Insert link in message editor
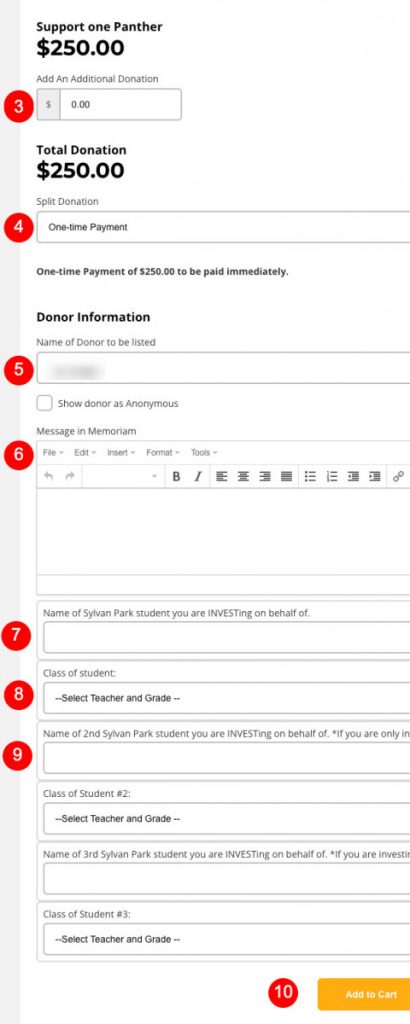The width and height of the screenshot is (410, 1024). (x=398, y=477)
